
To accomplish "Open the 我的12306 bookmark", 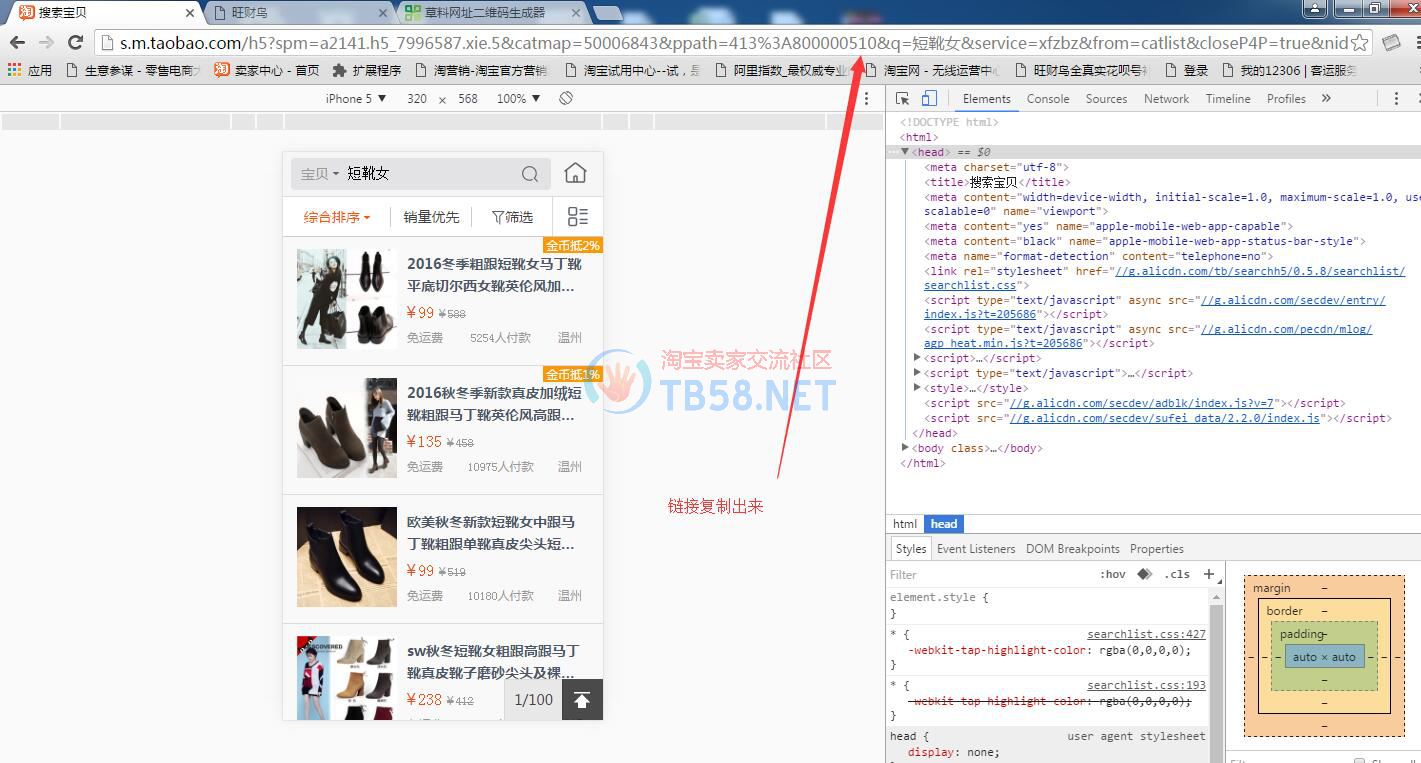I will pos(1289,70).
